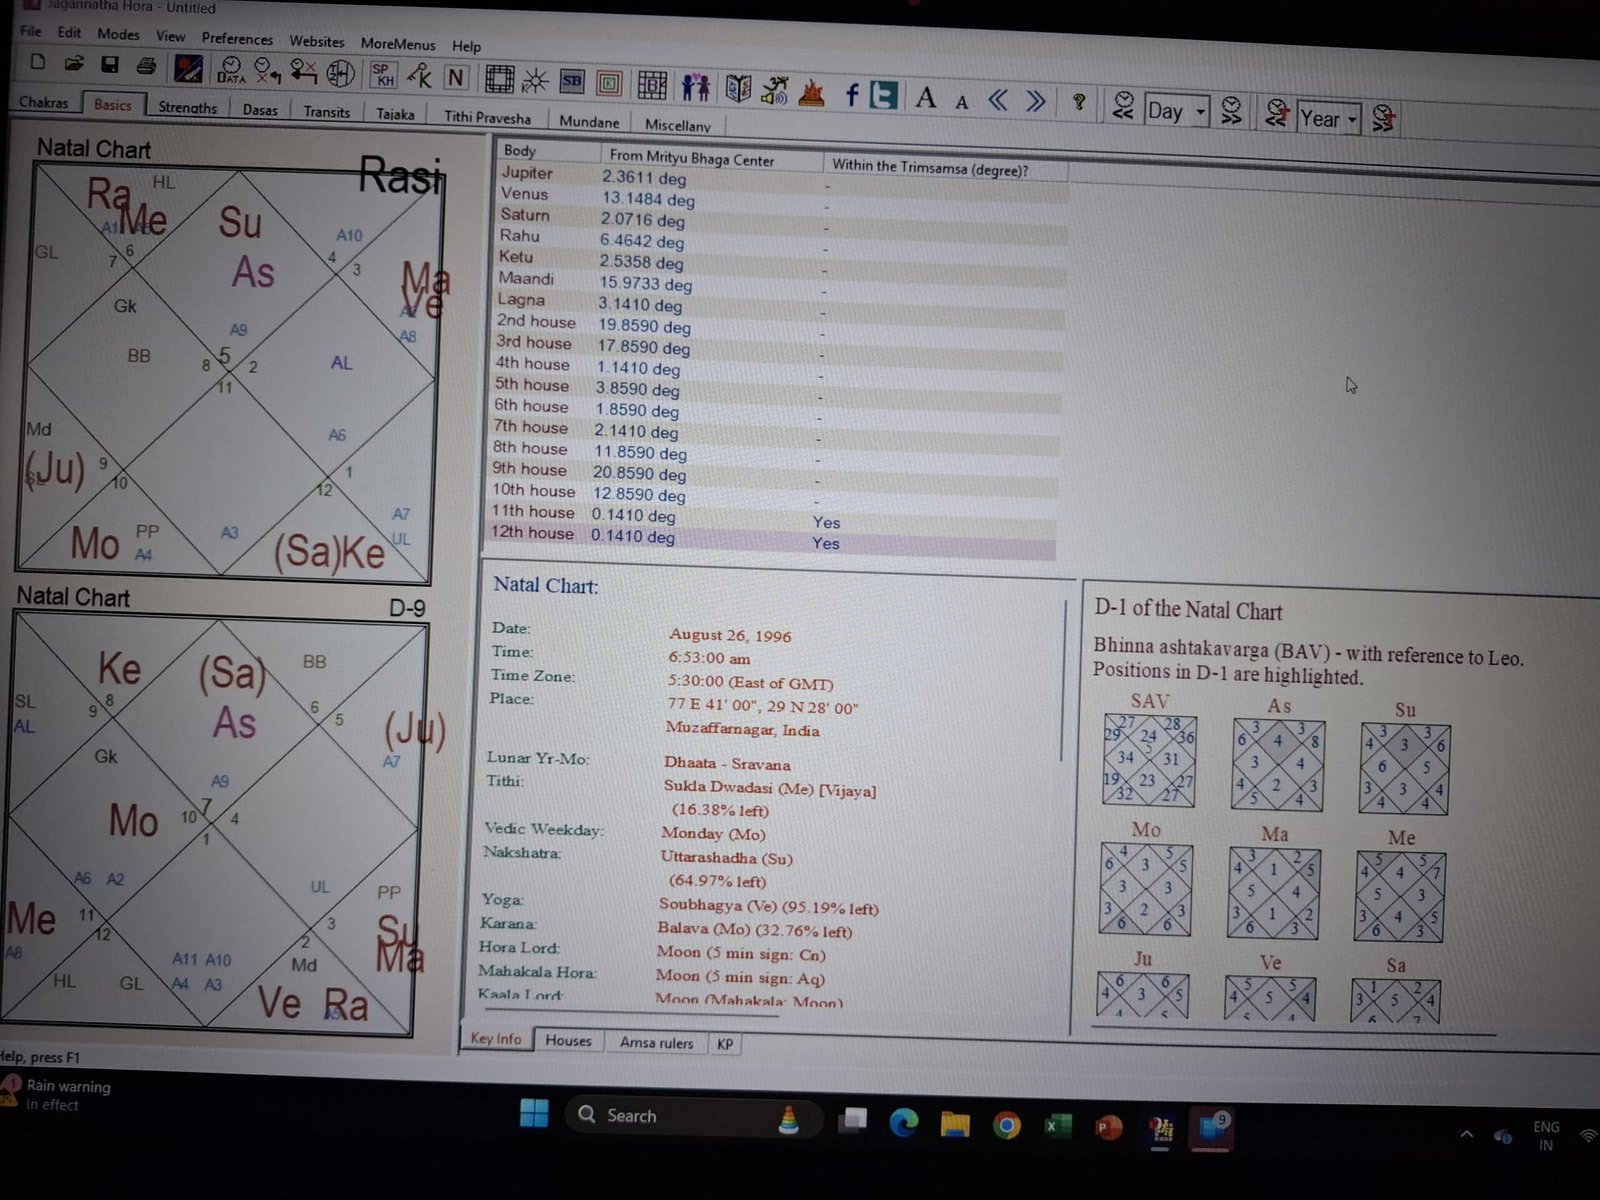
Task: Open the Year time-step dropdown
Action: [x=1352, y=119]
